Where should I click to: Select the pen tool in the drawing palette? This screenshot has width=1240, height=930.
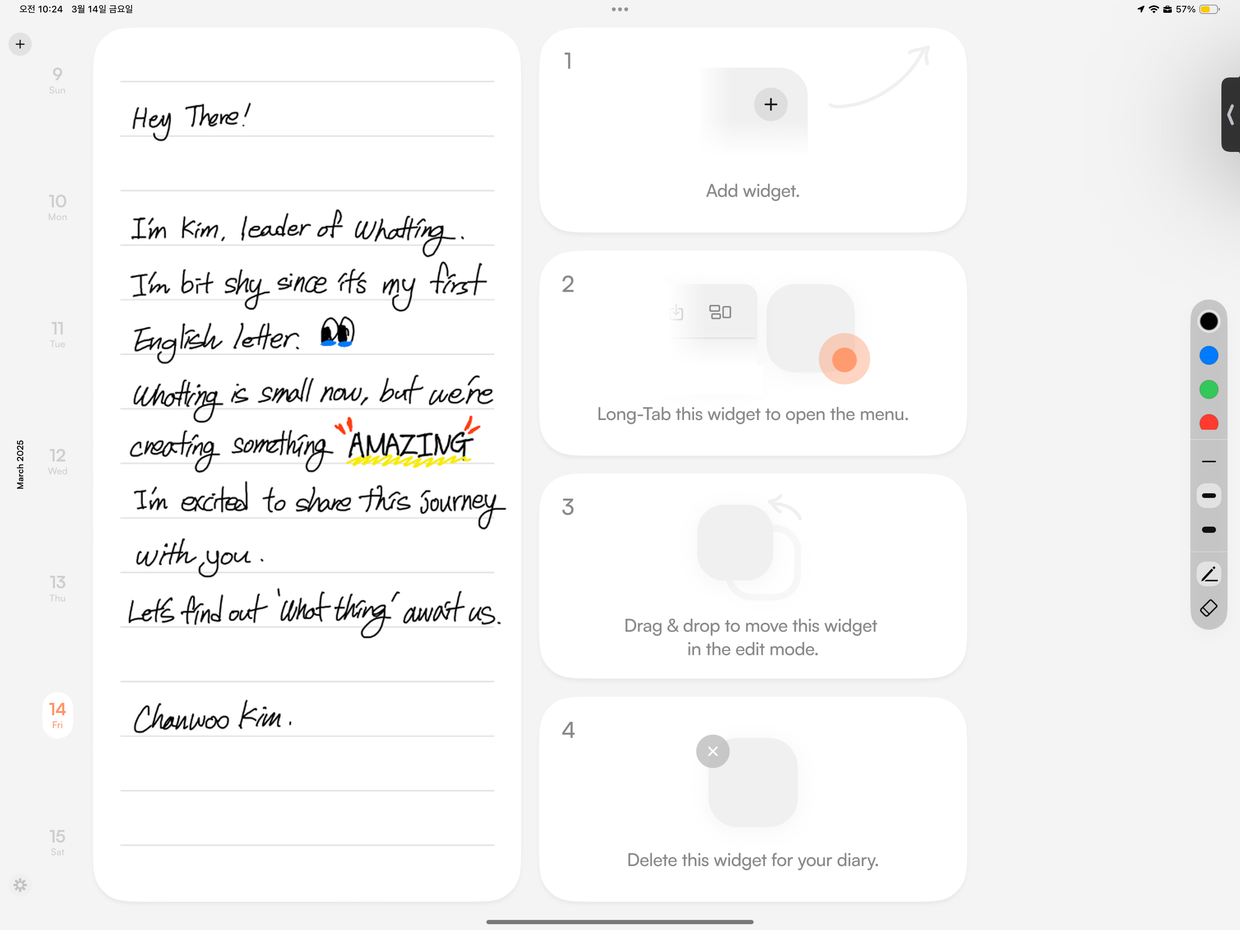[1208, 574]
